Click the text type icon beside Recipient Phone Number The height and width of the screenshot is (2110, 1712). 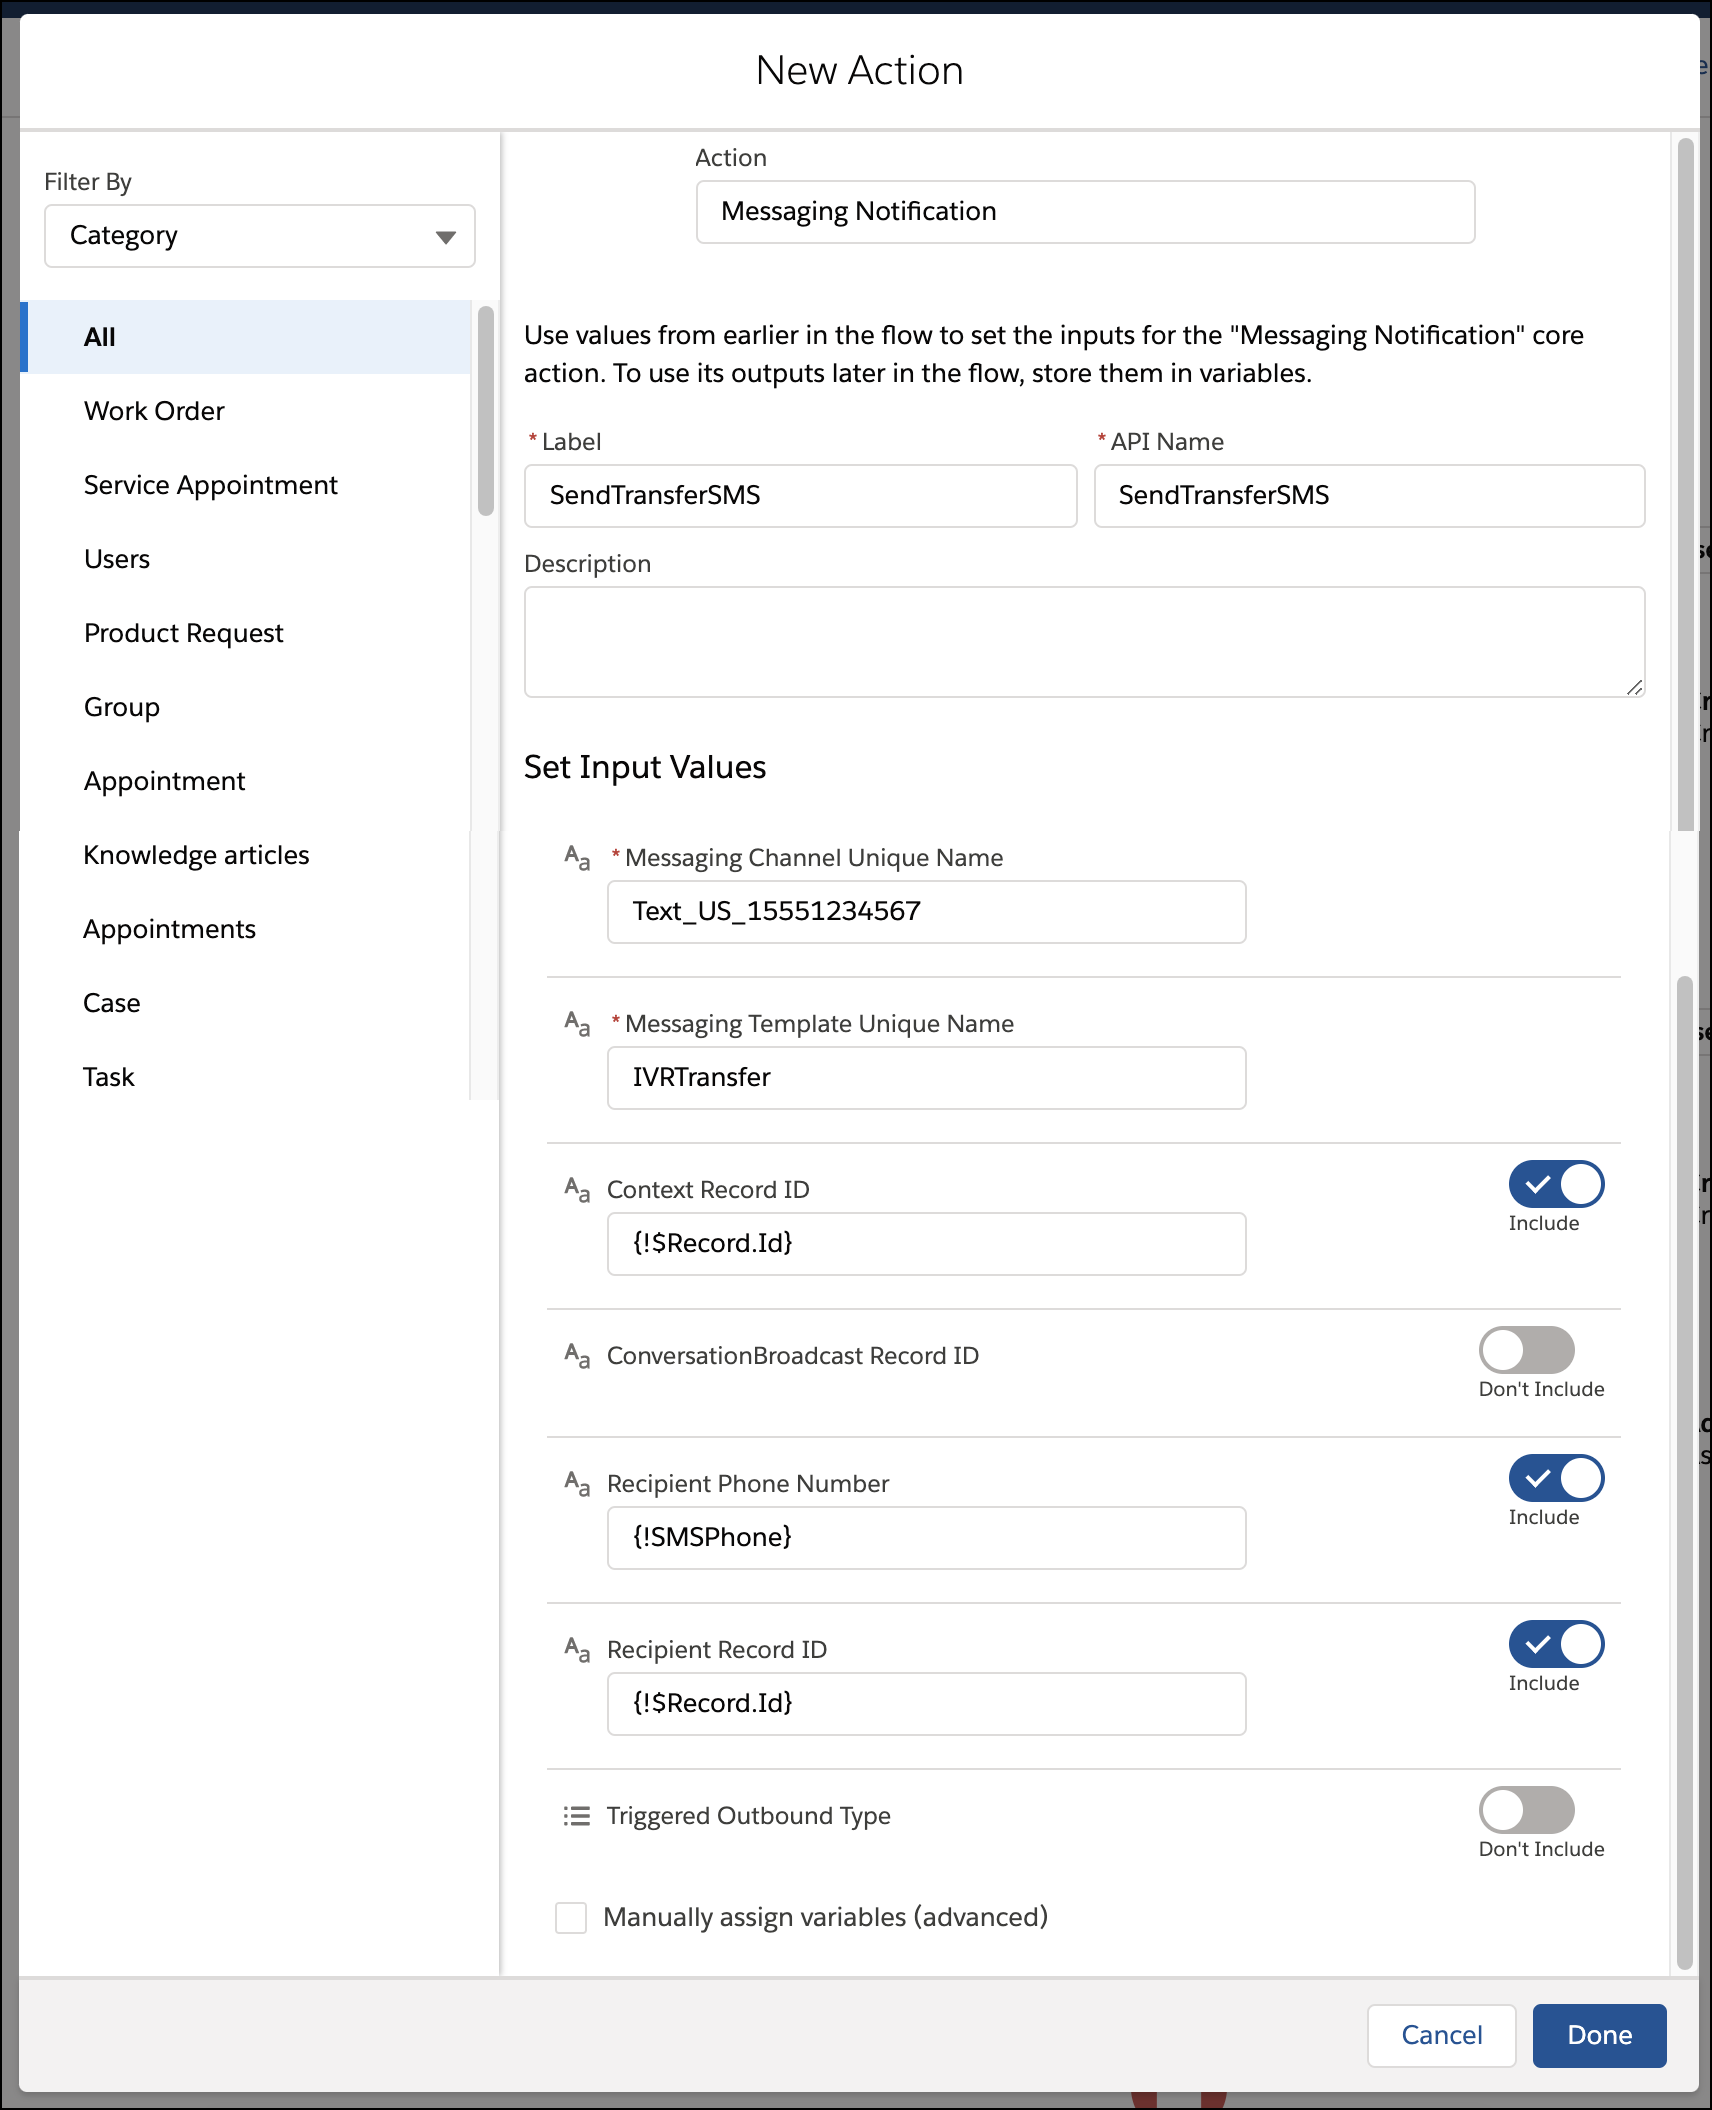(x=577, y=1484)
